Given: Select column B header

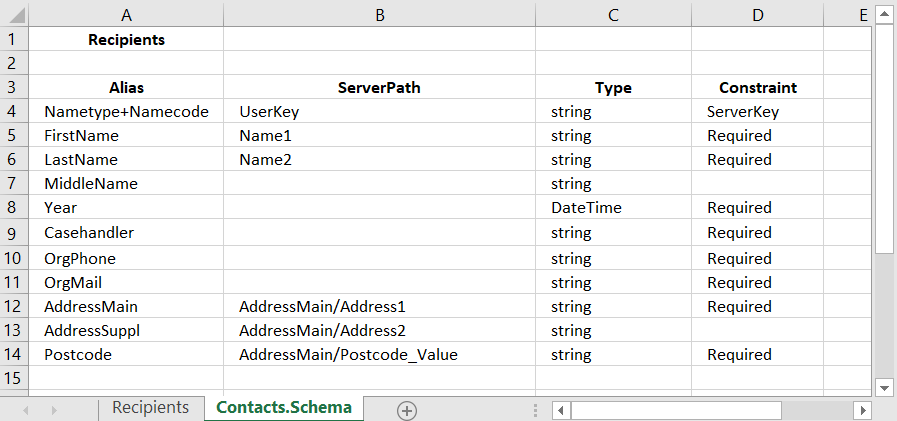Looking at the screenshot, I should click(x=379, y=14).
